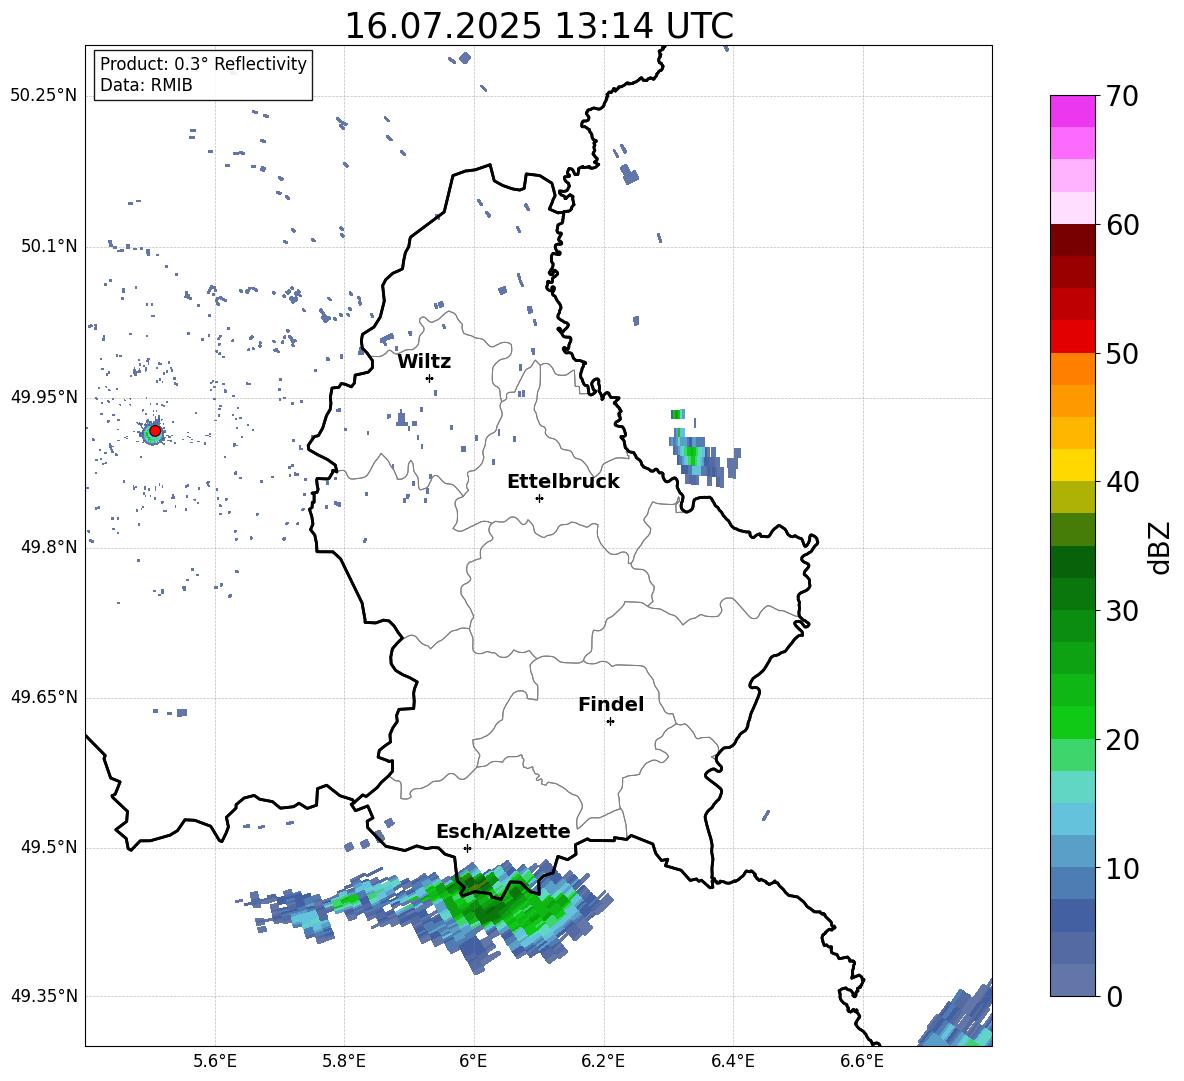Screen dimensions: 1184x1081
Task: Click the 49.95°N latitude label
Action: click(x=44, y=397)
